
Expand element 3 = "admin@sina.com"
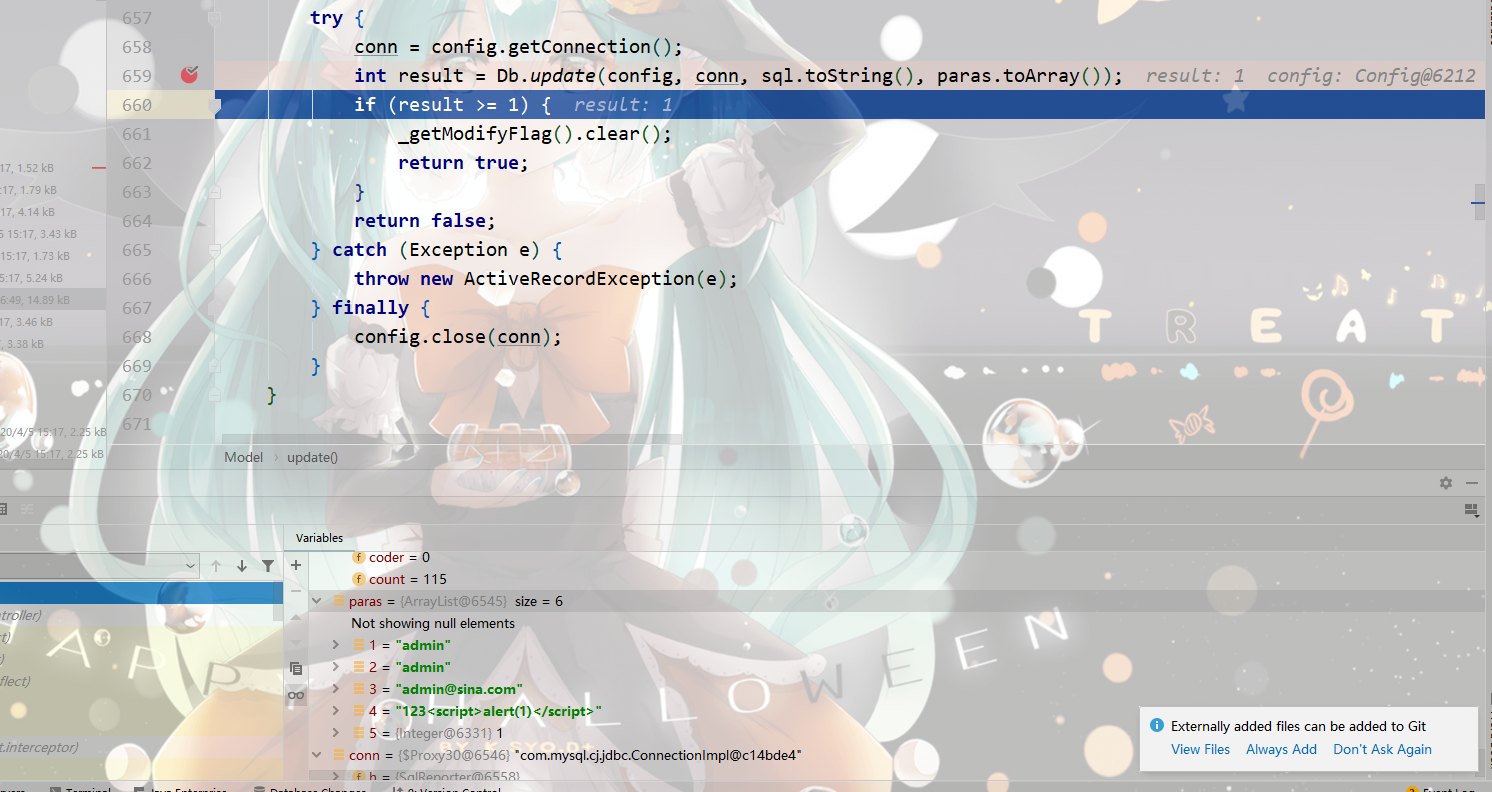point(336,689)
